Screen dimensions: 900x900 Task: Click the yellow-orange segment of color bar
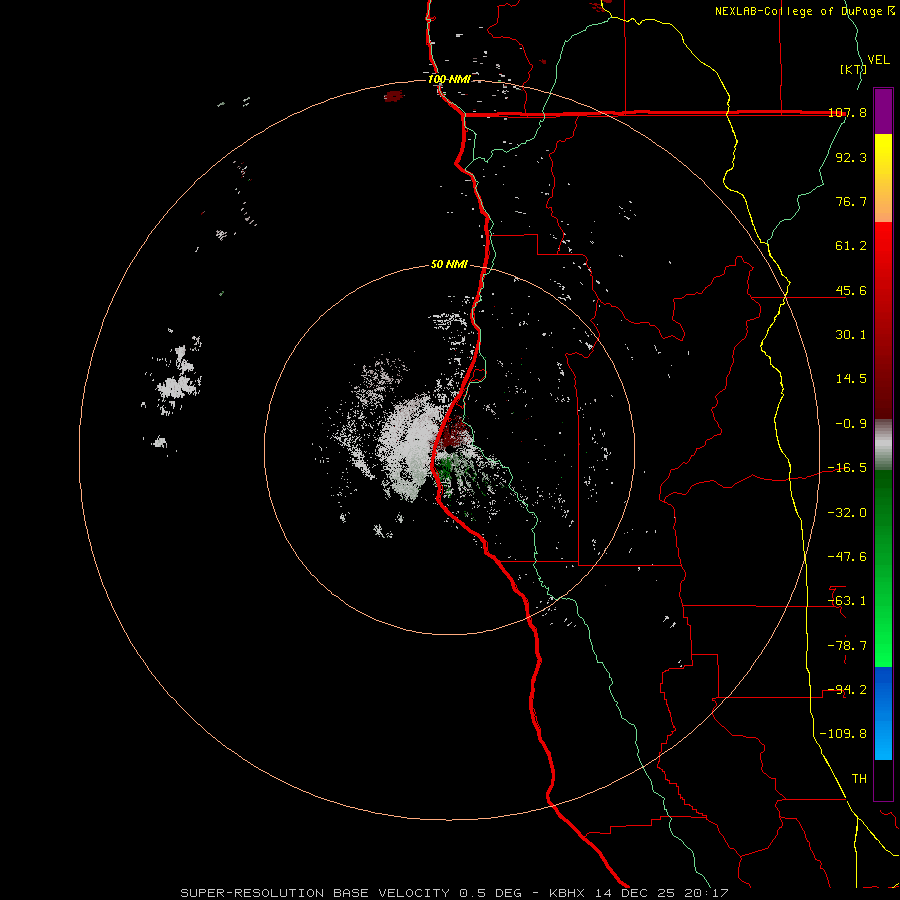point(883,178)
